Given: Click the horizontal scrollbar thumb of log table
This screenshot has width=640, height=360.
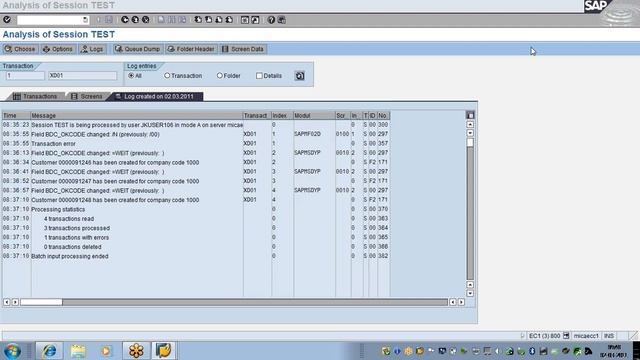Looking at the screenshot, I should [41, 302].
